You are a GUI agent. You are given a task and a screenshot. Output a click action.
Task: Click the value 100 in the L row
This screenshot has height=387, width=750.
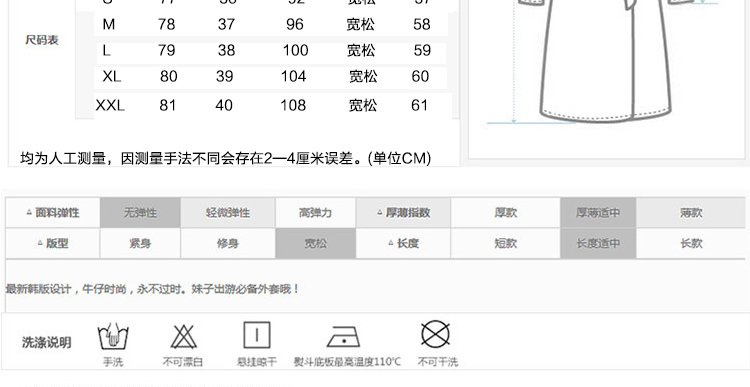[x=296, y=50]
